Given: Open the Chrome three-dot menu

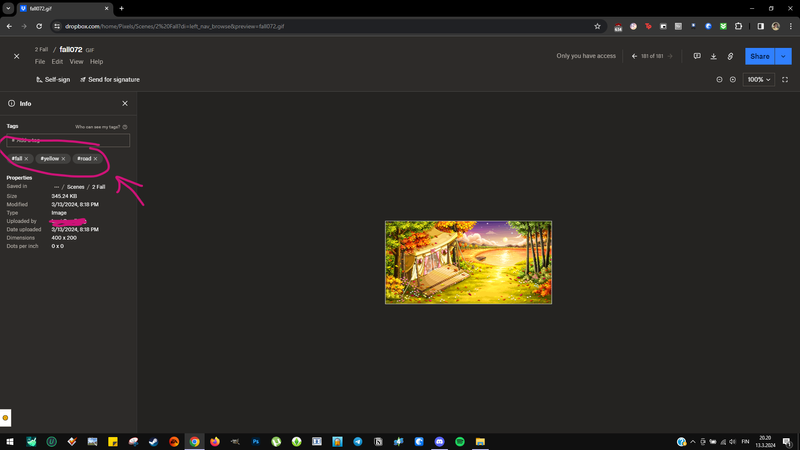Looking at the screenshot, I should (791, 26).
